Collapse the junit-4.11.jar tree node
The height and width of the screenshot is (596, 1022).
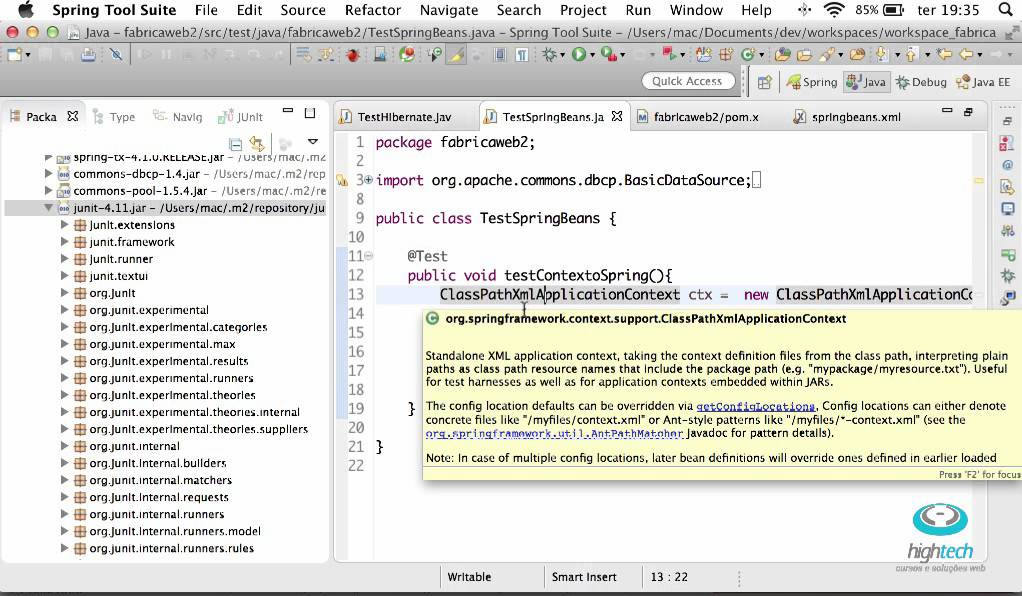(48, 208)
